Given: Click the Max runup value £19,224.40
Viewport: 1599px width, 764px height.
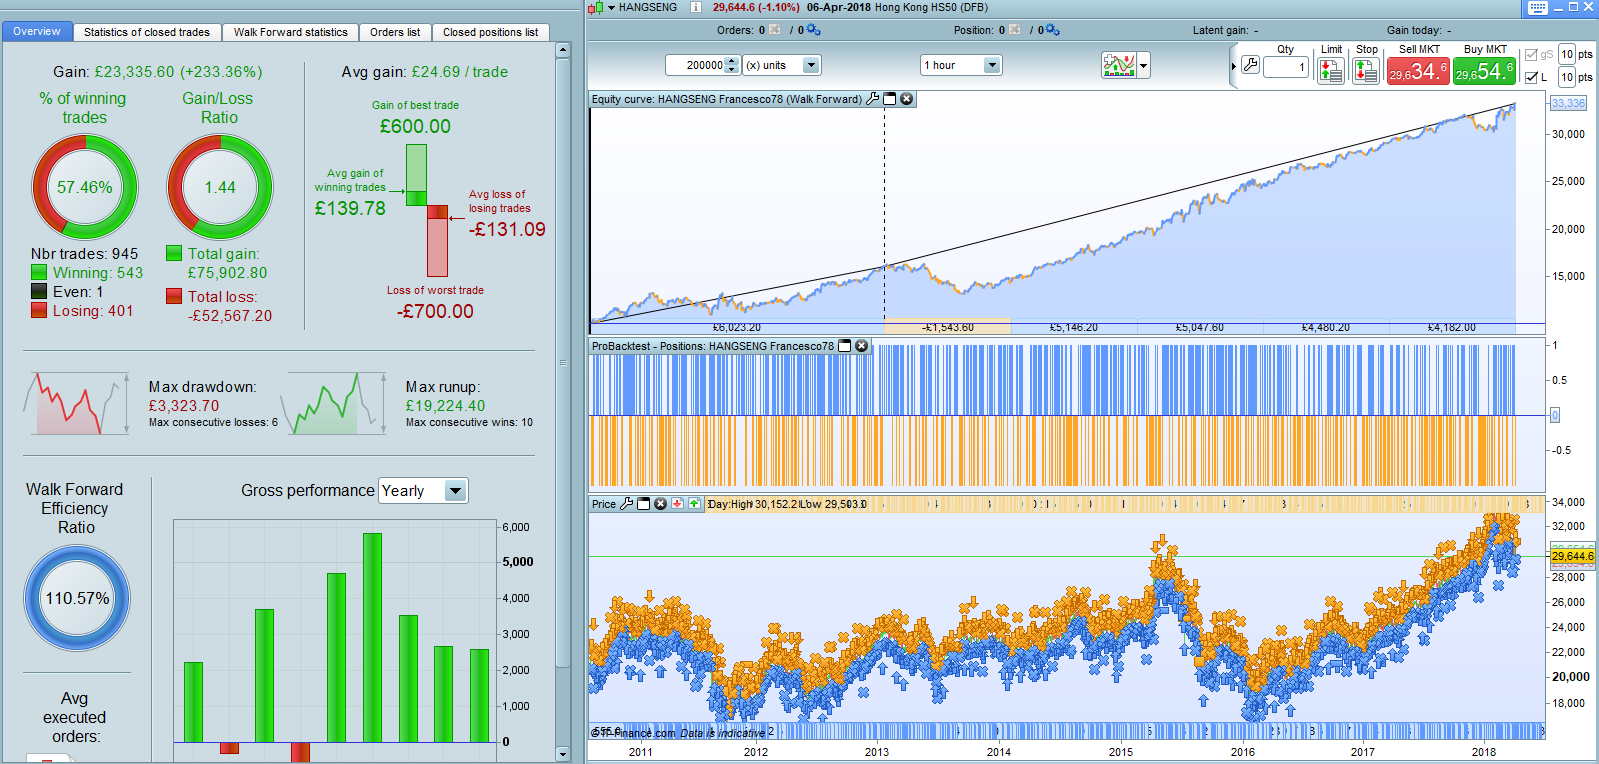Looking at the screenshot, I should coord(445,406).
